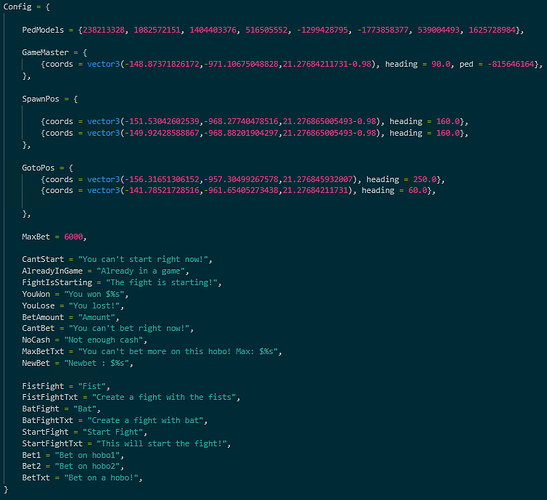This screenshot has width=547, height=500.
Task: Click the string "You can't start right now!"
Action: pos(143,259)
